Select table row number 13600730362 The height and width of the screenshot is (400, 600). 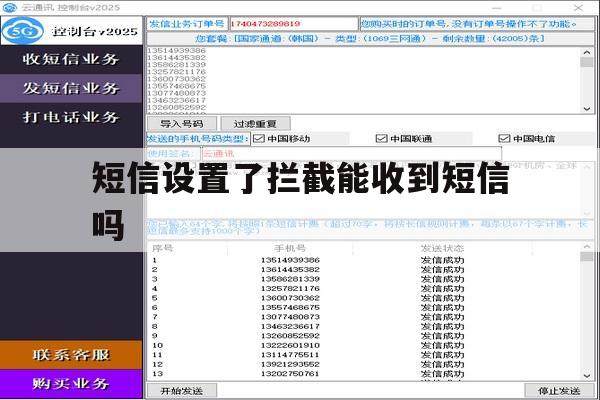pos(290,298)
